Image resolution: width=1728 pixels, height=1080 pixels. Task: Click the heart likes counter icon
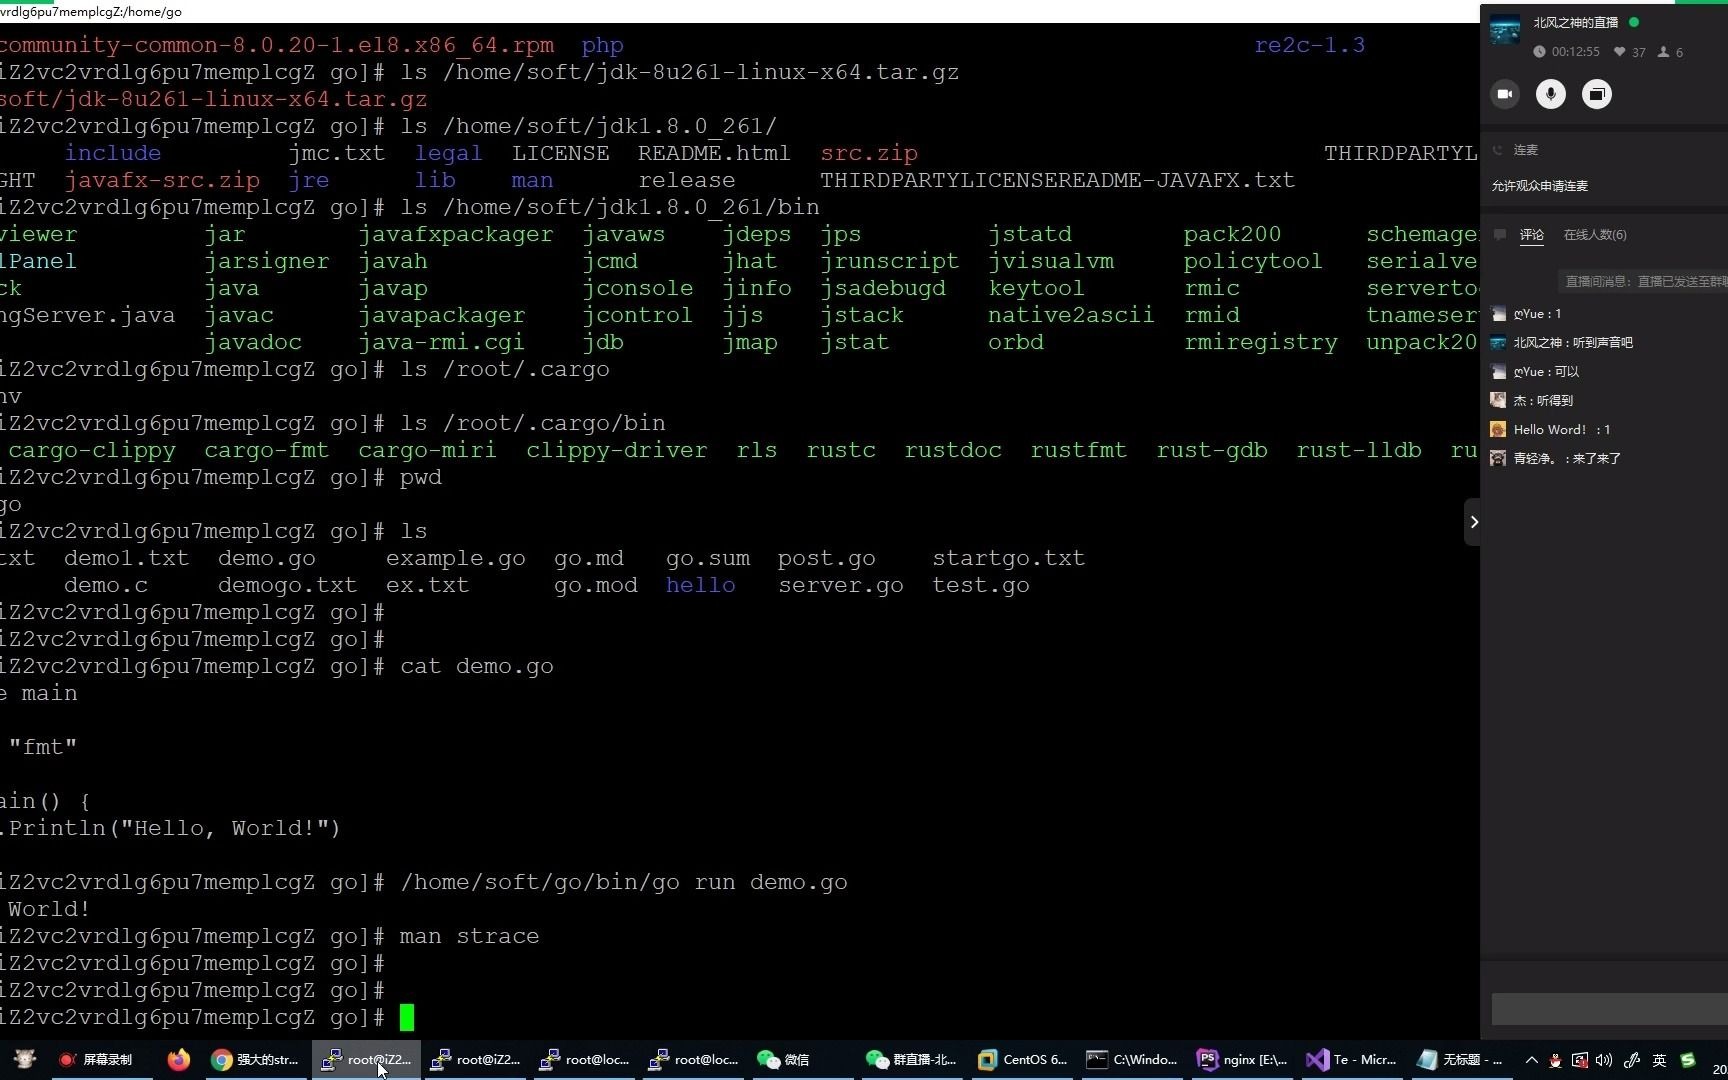1619,52
